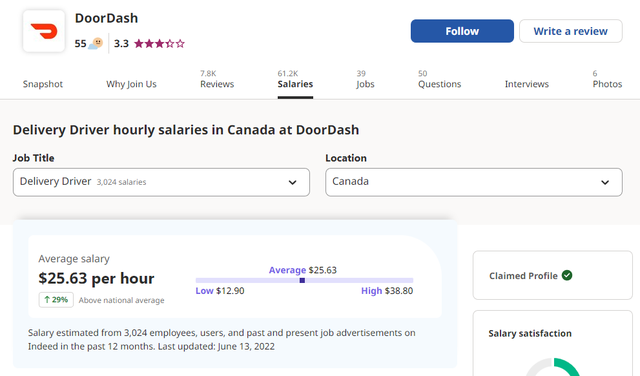Click the Write a review button

(571, 31)
